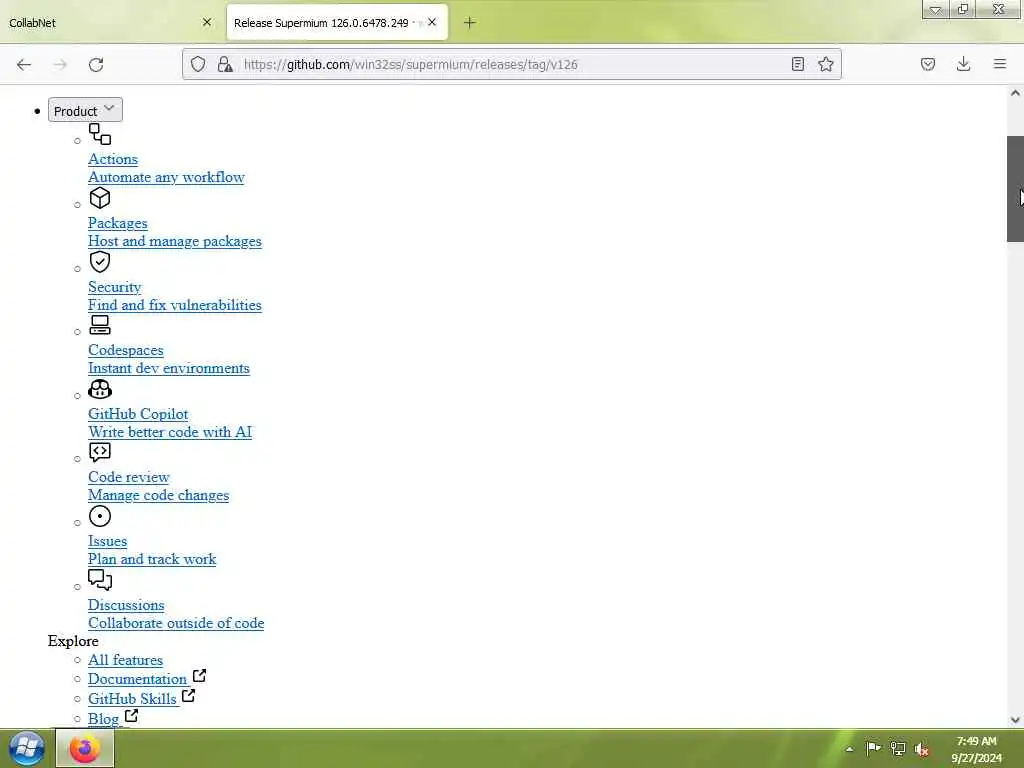Open tracking protection shield in address bar

[198, 64]
